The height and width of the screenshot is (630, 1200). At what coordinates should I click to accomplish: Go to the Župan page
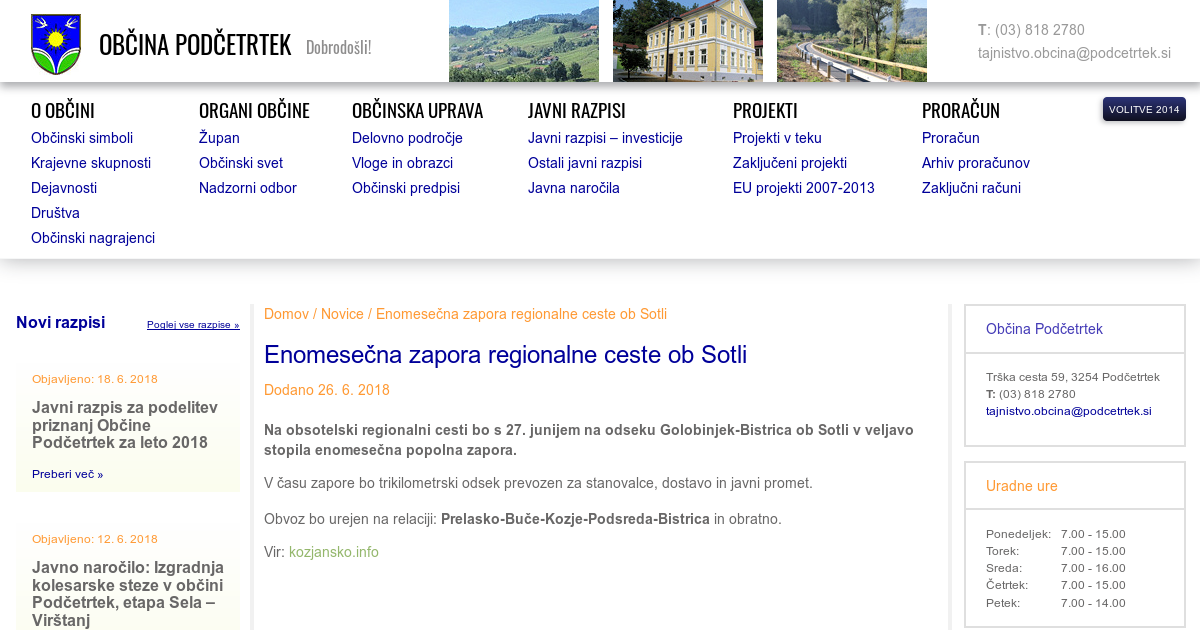point(219,138)
